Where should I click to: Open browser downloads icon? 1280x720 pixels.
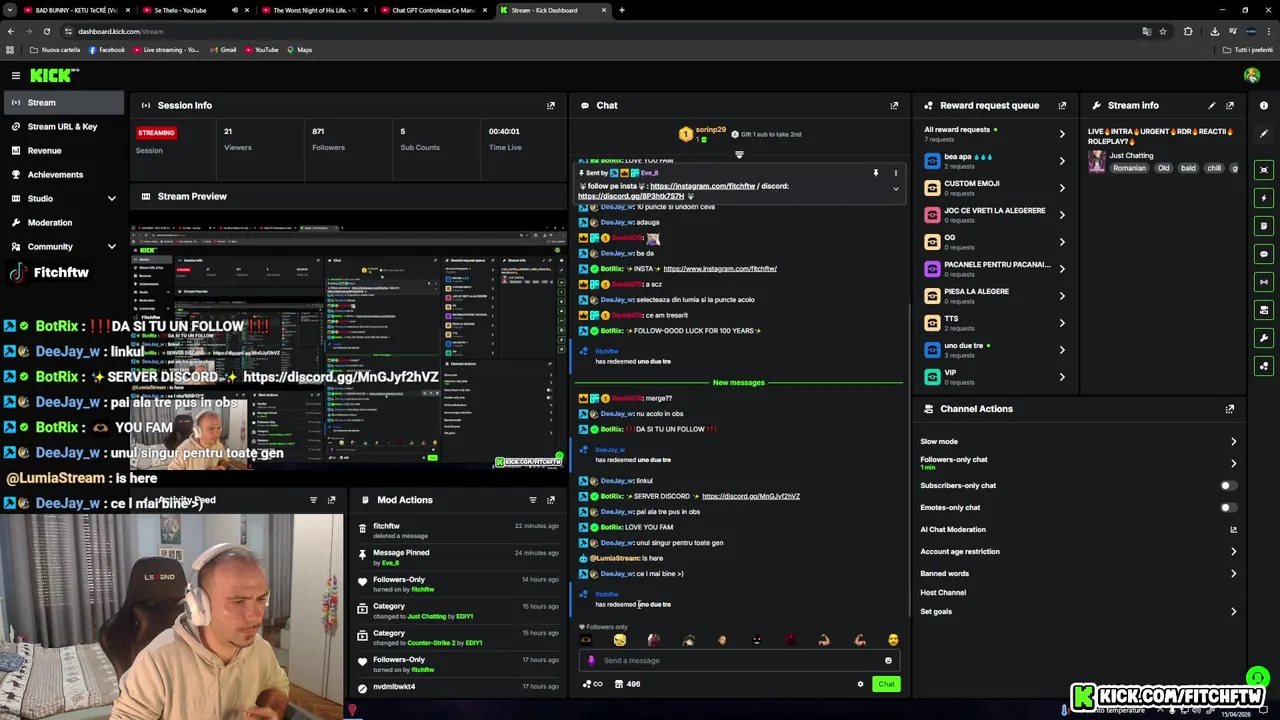click(1214, 31)
